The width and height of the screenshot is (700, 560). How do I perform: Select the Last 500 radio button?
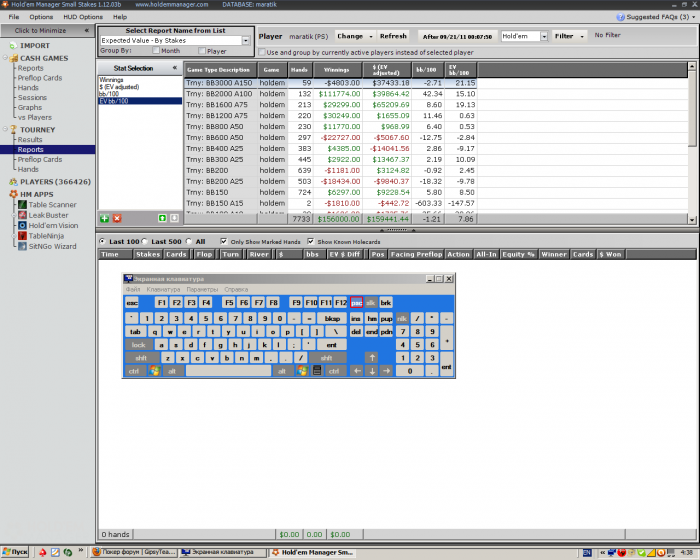pos(144,241)
